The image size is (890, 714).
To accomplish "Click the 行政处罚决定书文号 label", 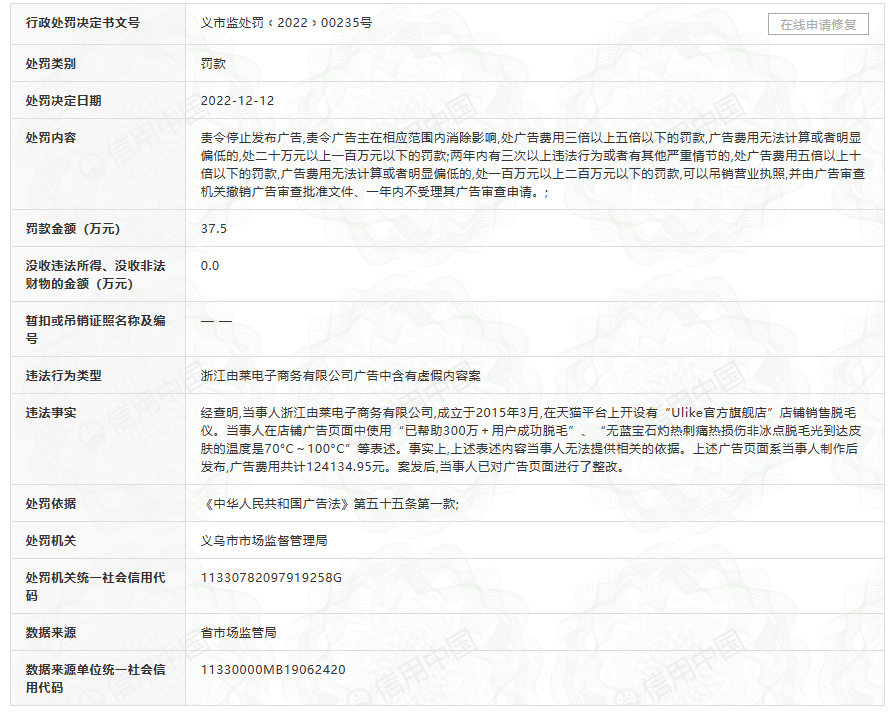I will [82, 23].
